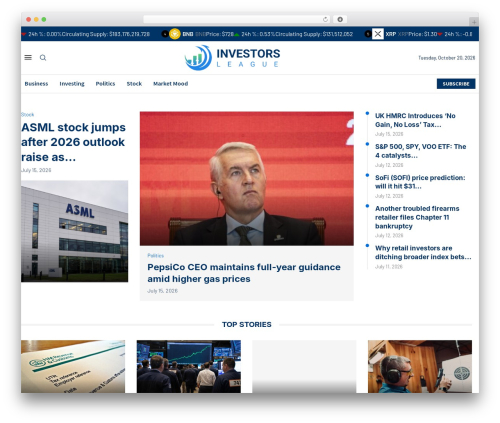Click the search magnifier icon
Image resolution: width=500 pixels, height=423 pixels.
(x=43, y=58)
